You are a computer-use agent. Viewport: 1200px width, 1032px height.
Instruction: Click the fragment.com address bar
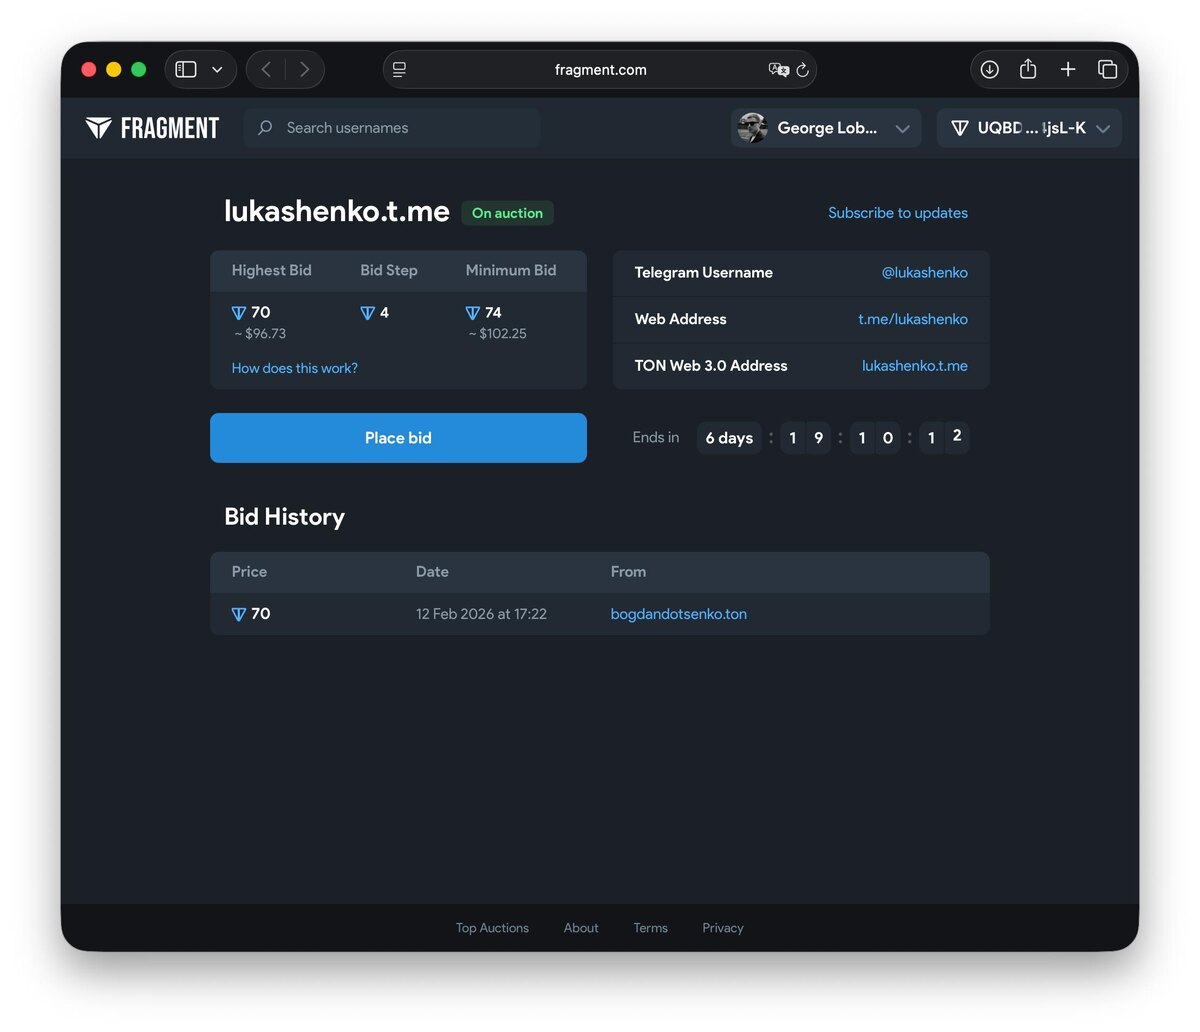point(600,69)
